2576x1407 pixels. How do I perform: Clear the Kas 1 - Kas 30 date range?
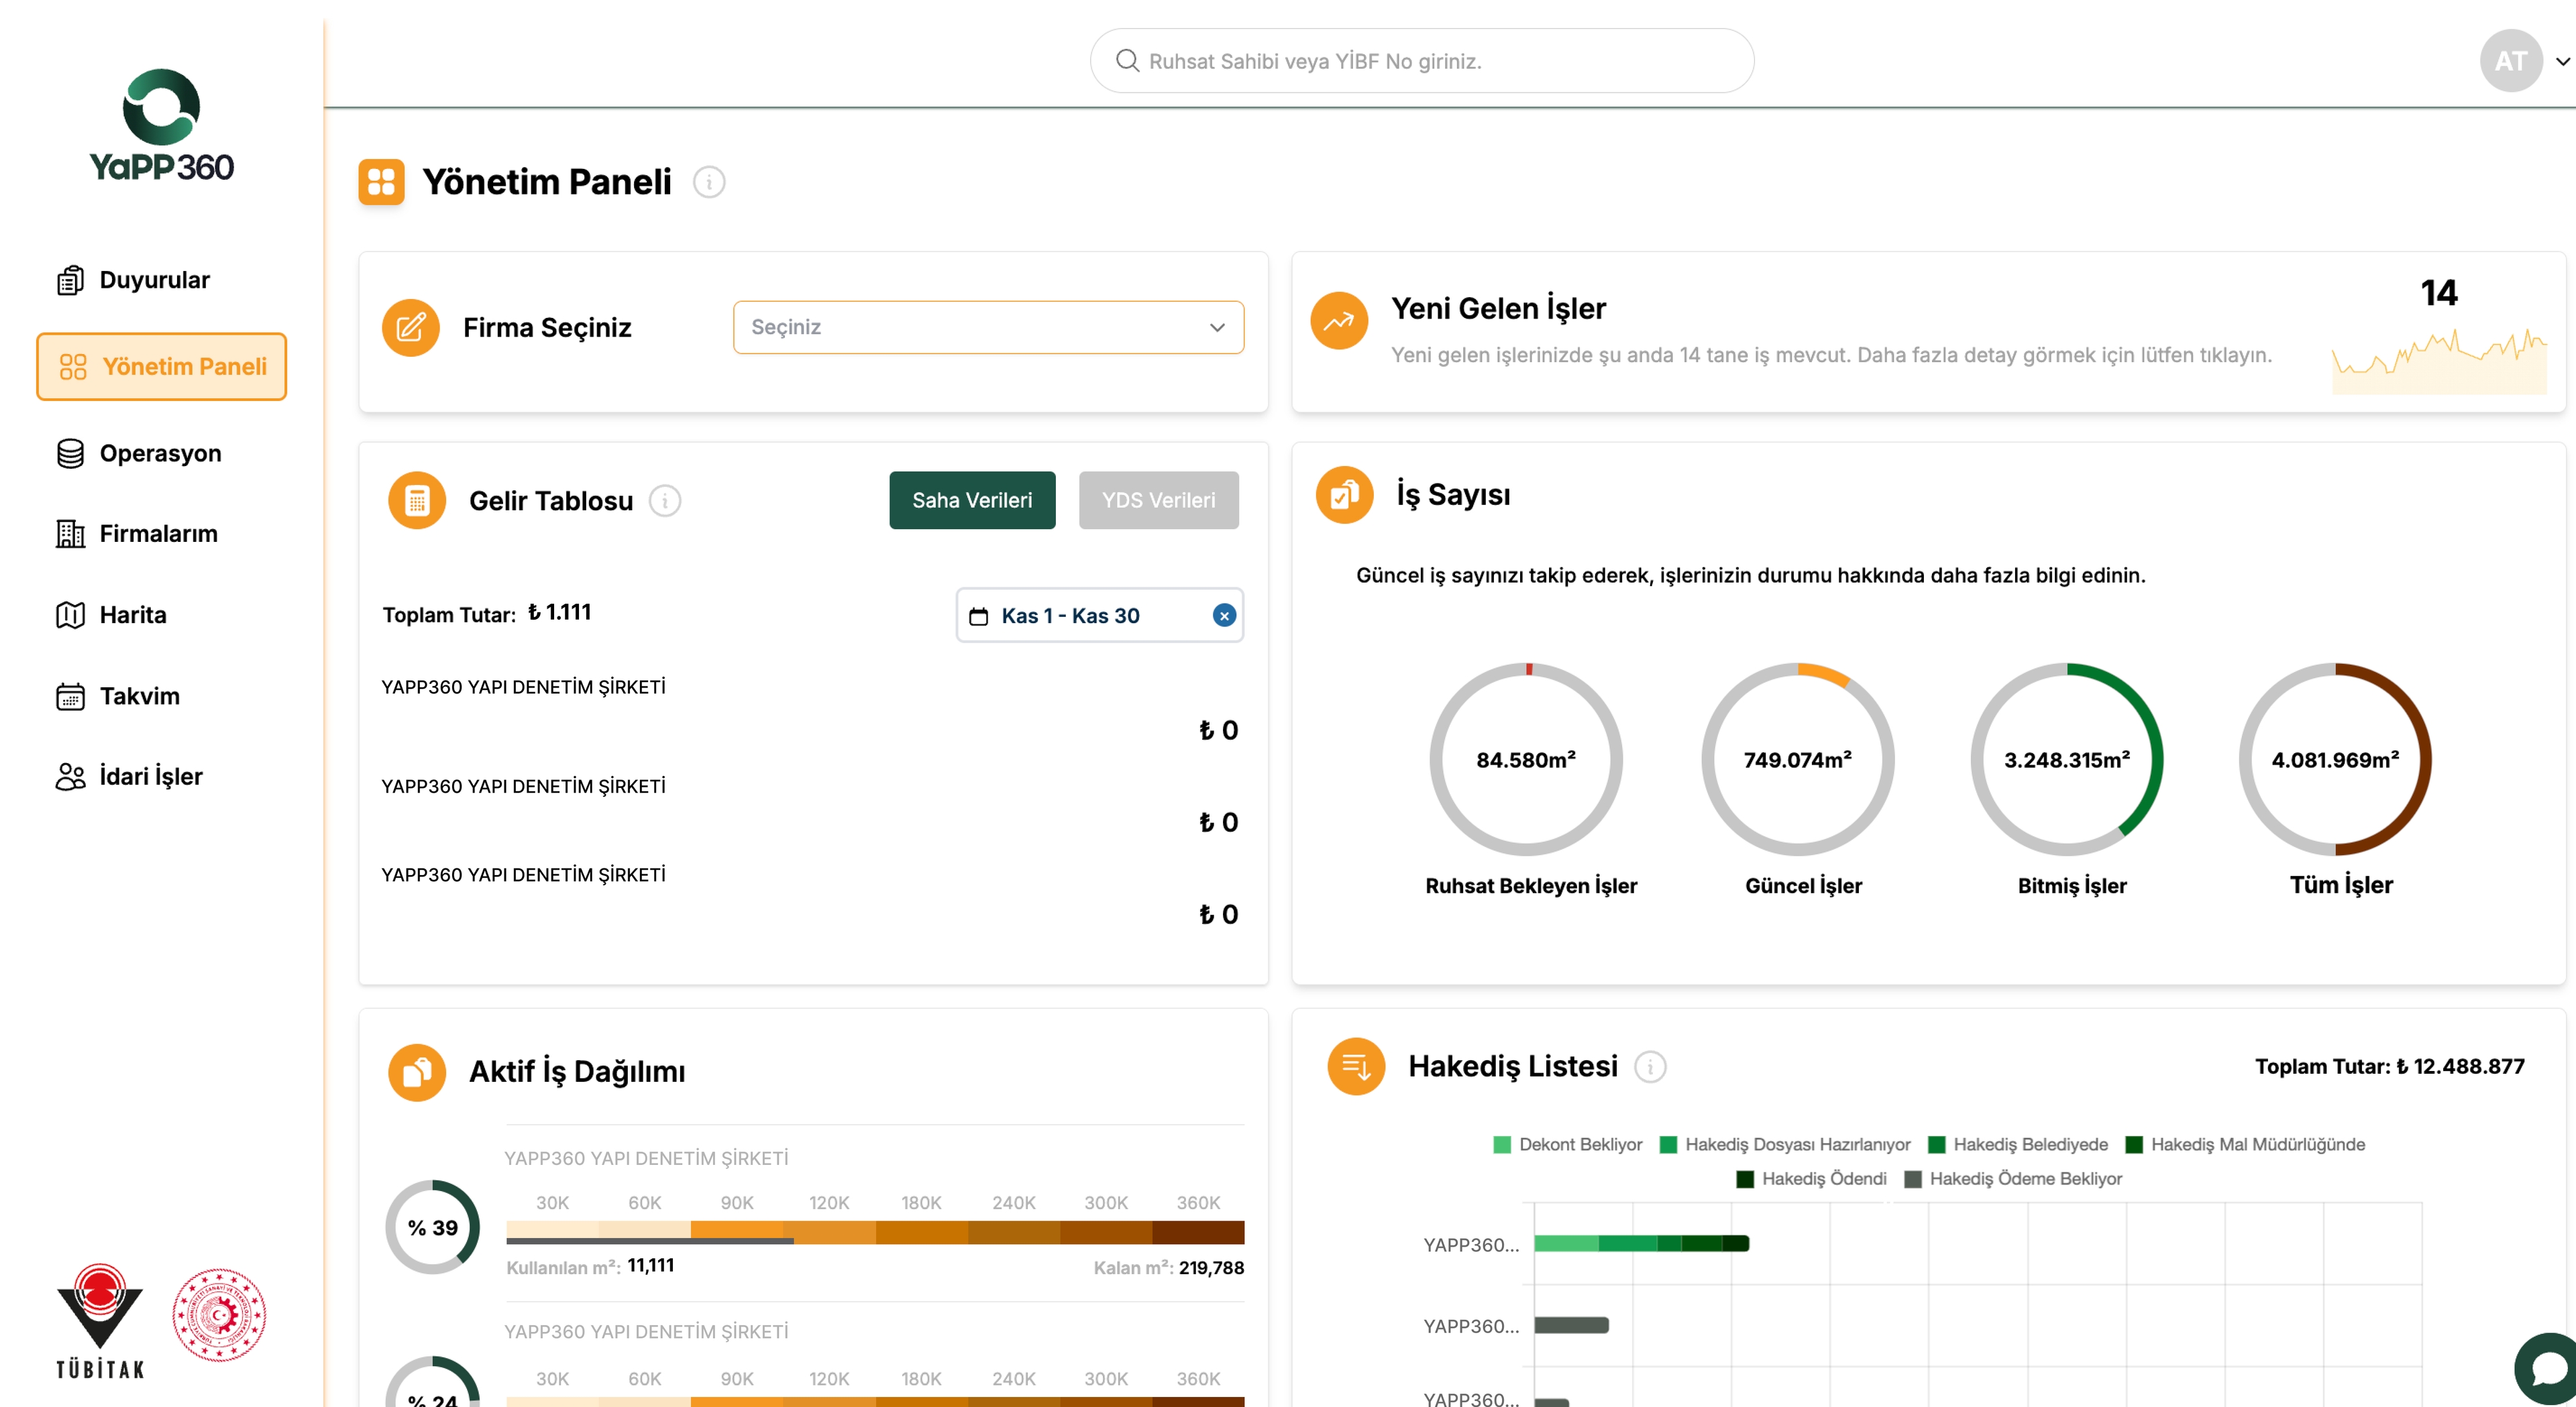[1223, 615]
